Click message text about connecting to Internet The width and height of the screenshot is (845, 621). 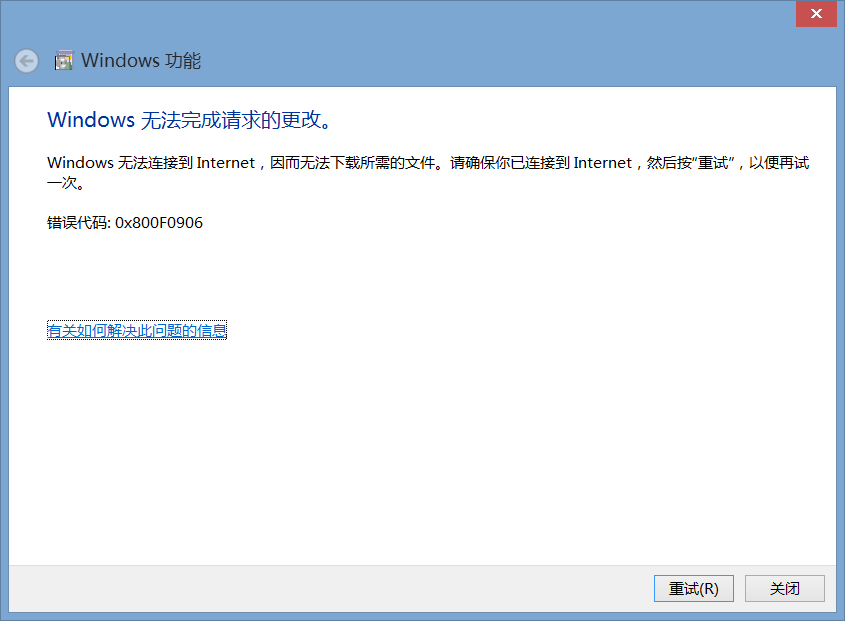[428, 172]
